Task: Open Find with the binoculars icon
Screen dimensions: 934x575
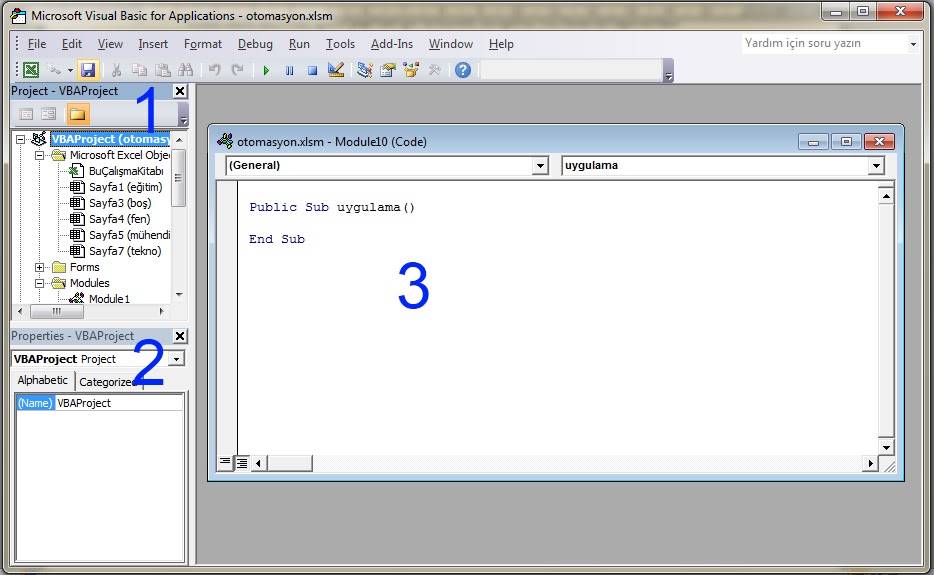Action: point(186,70)
